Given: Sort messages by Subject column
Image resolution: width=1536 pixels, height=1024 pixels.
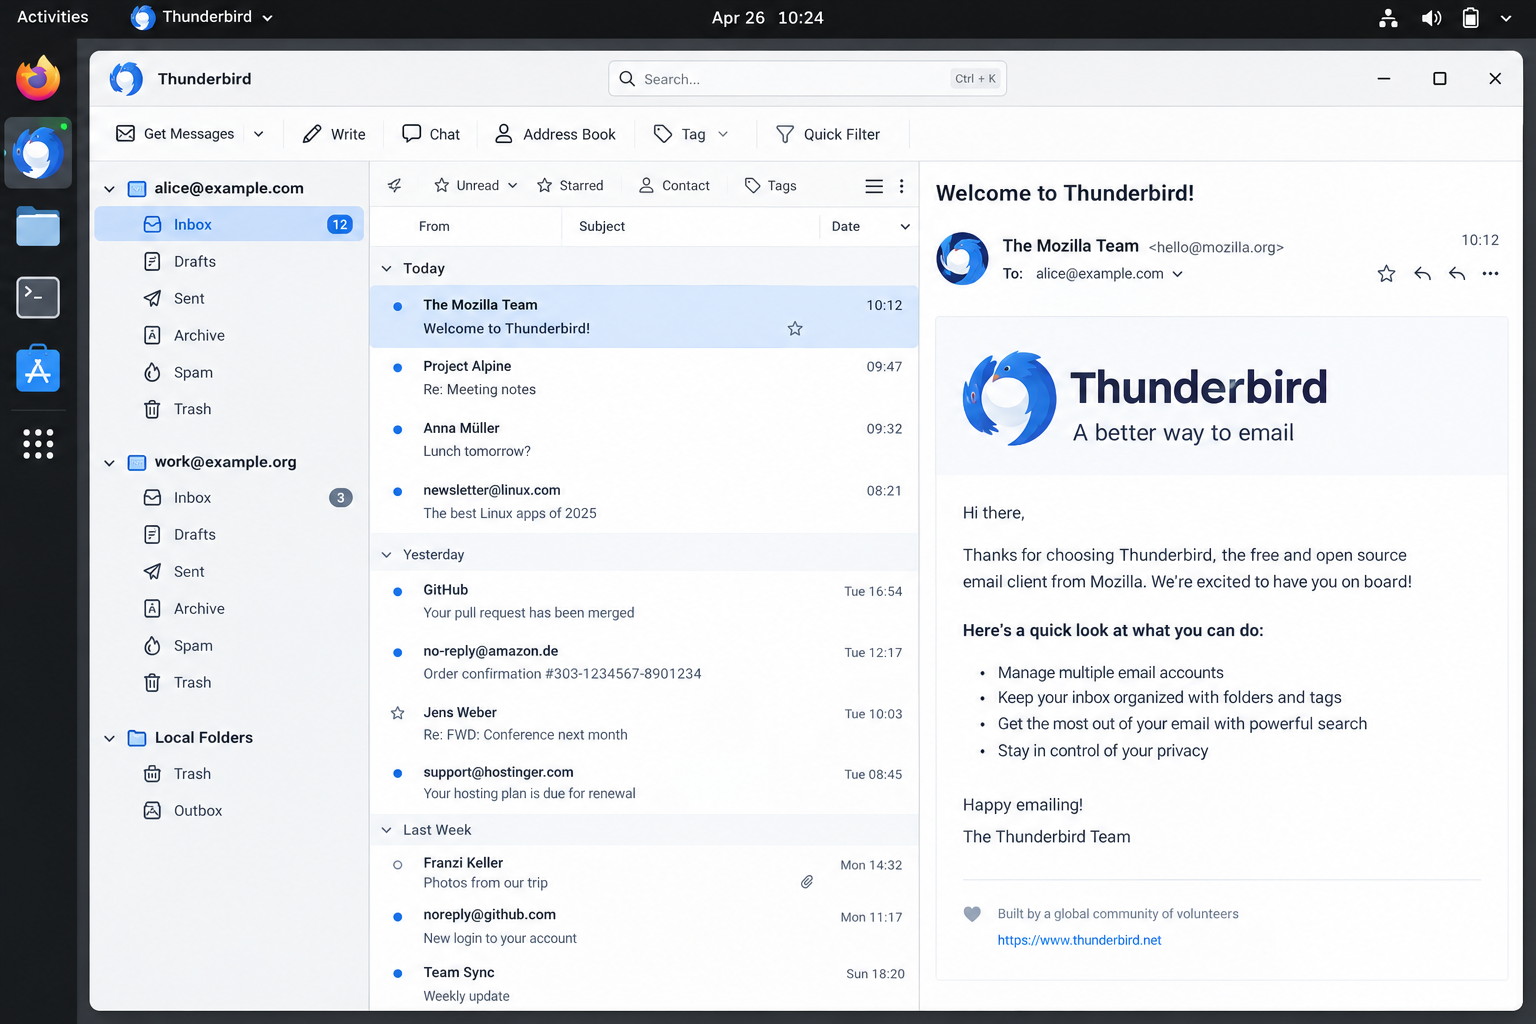Looking at the screenshot, I should [602, 227].
